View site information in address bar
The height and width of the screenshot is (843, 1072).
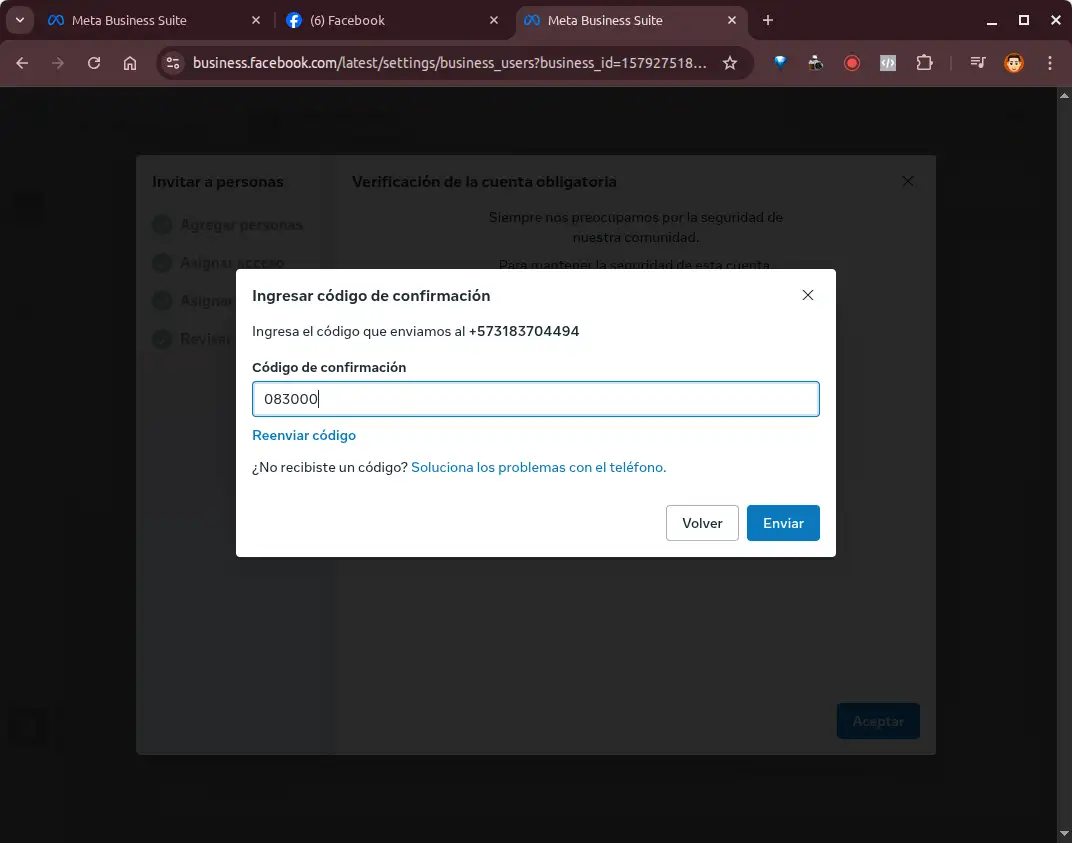coord(173,63)
